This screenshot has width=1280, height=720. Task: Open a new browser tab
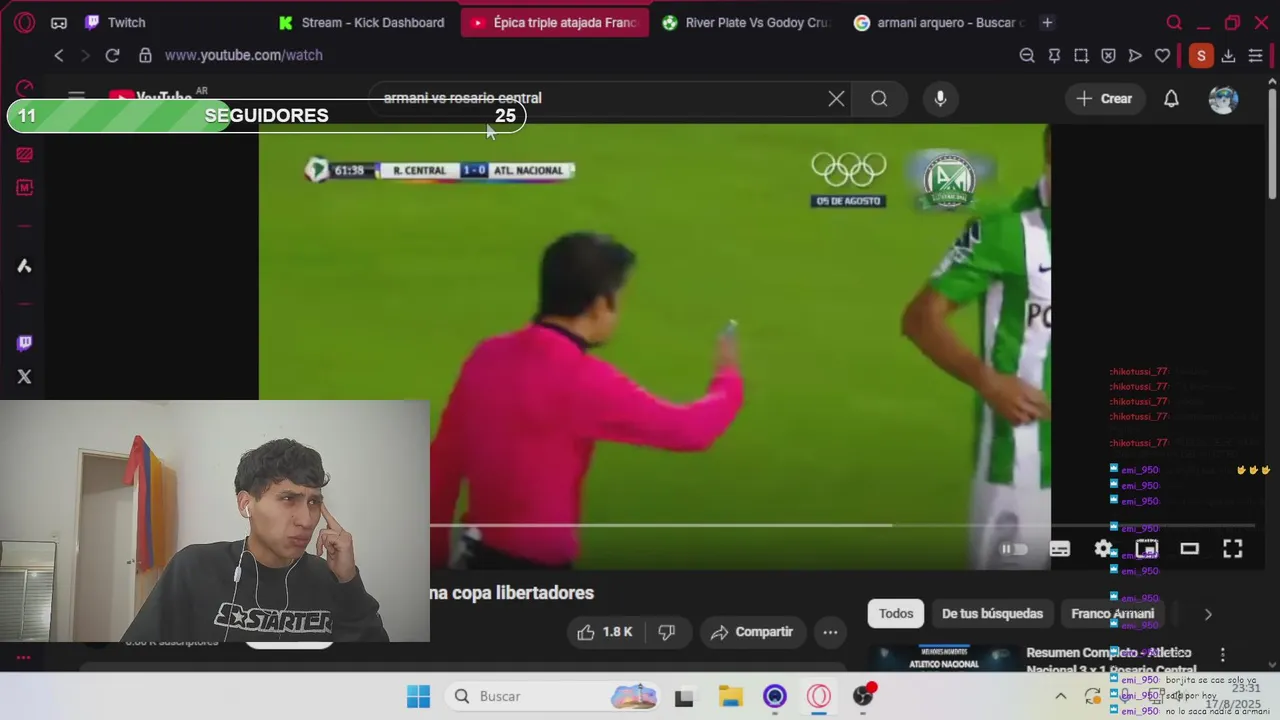click(1047, 22)
